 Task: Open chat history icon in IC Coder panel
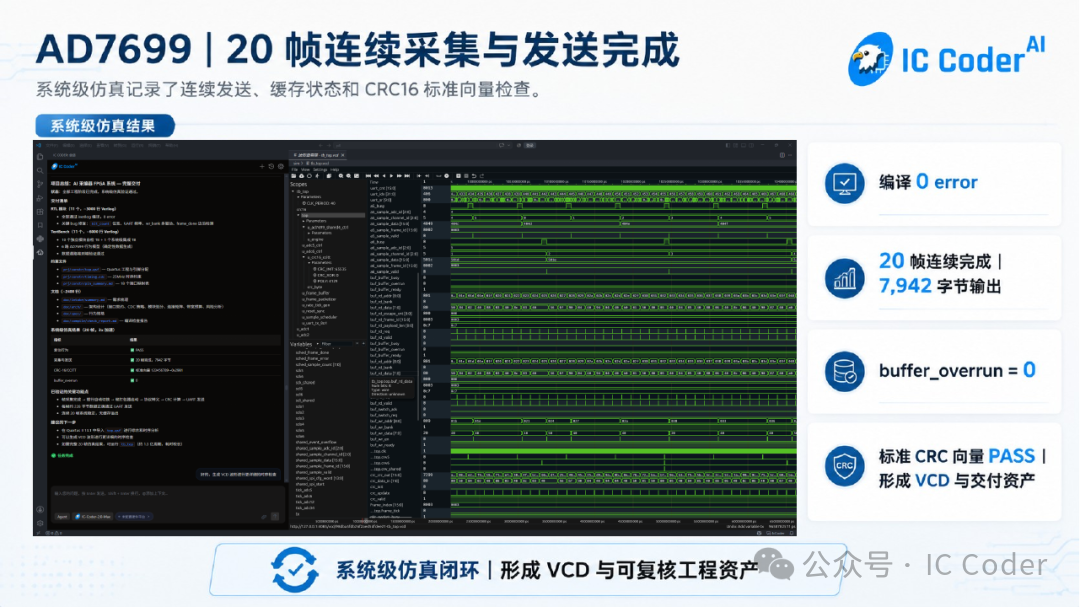tap(271, 167)
